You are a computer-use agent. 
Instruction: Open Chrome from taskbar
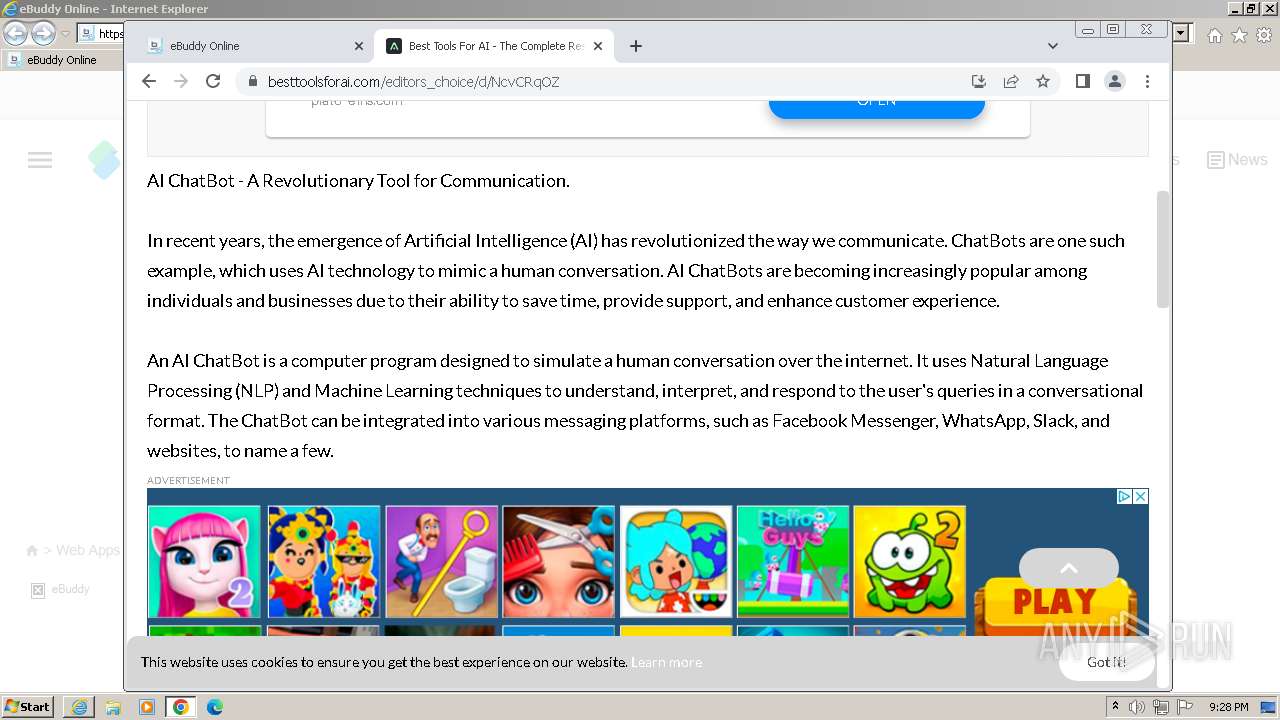181,707
